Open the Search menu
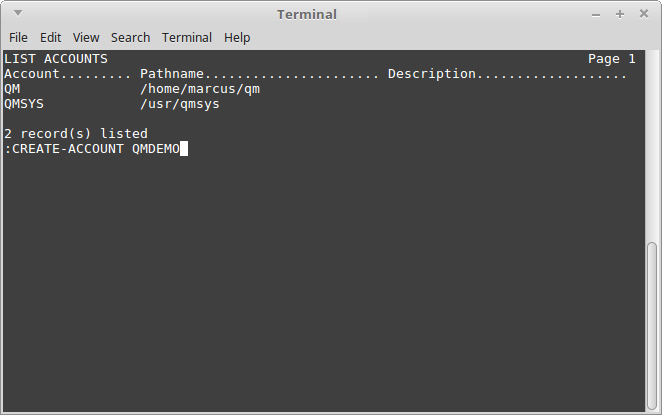The height and width of the screenshot is (415, 662). (x=130, y=38)
